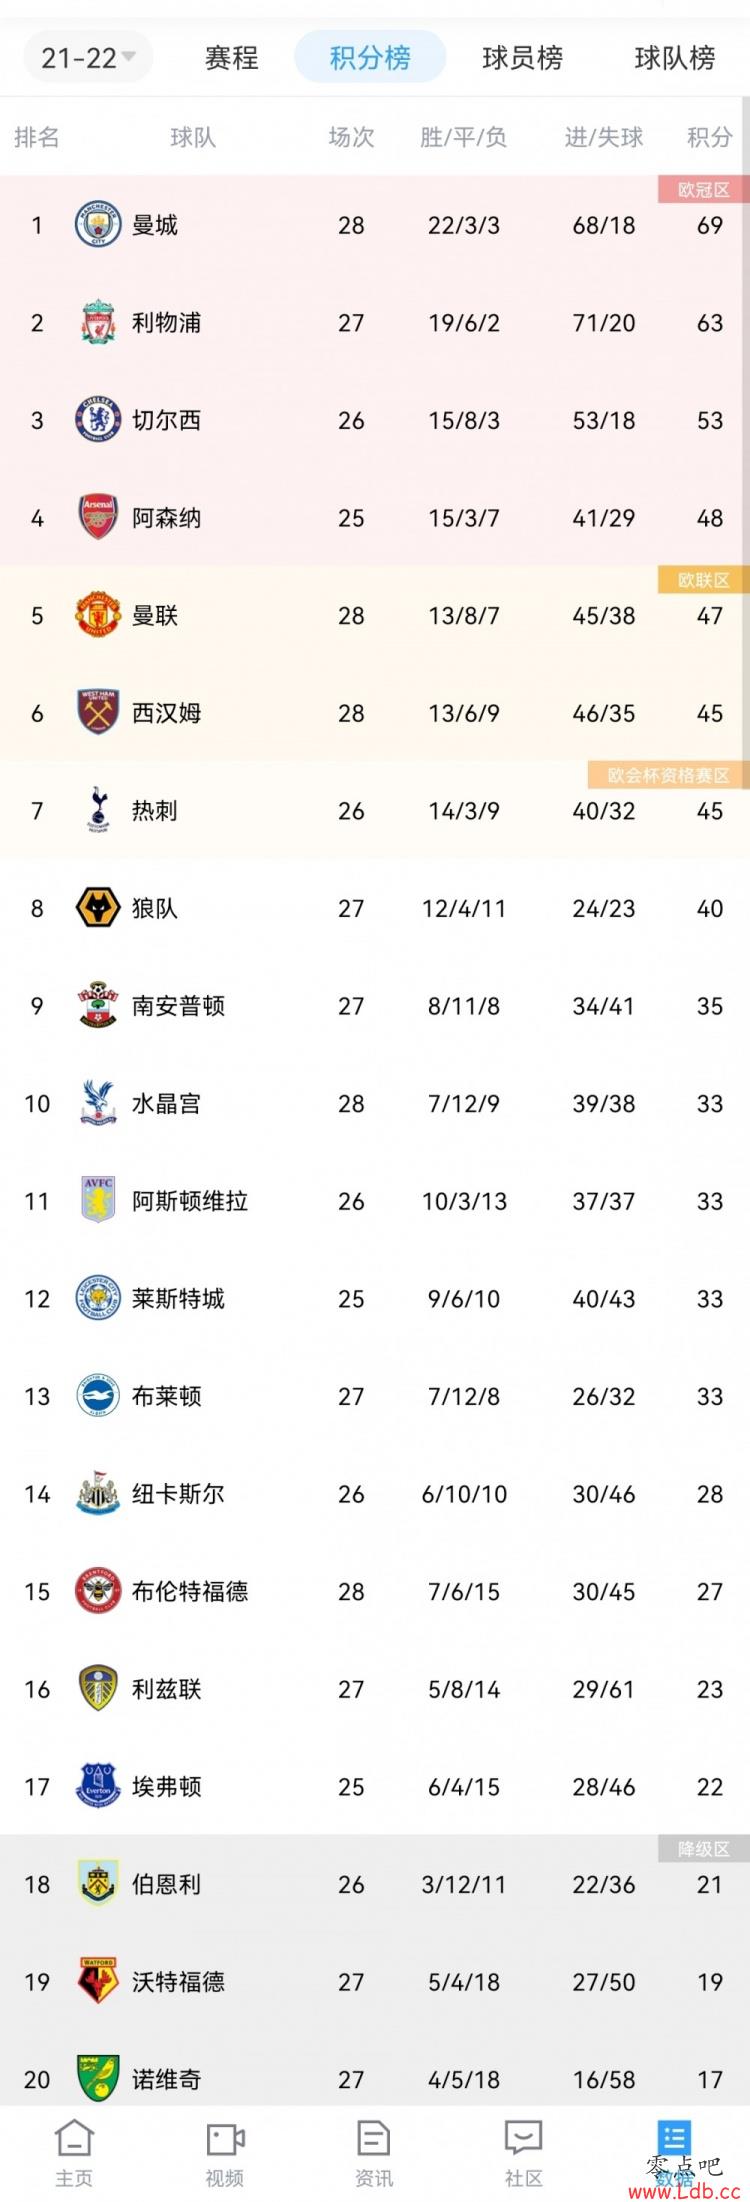Image resolution: width=750 pixels, height=2202 pixels.
Task: Switch to the 球员榜 tab
Action: [522, 58]
